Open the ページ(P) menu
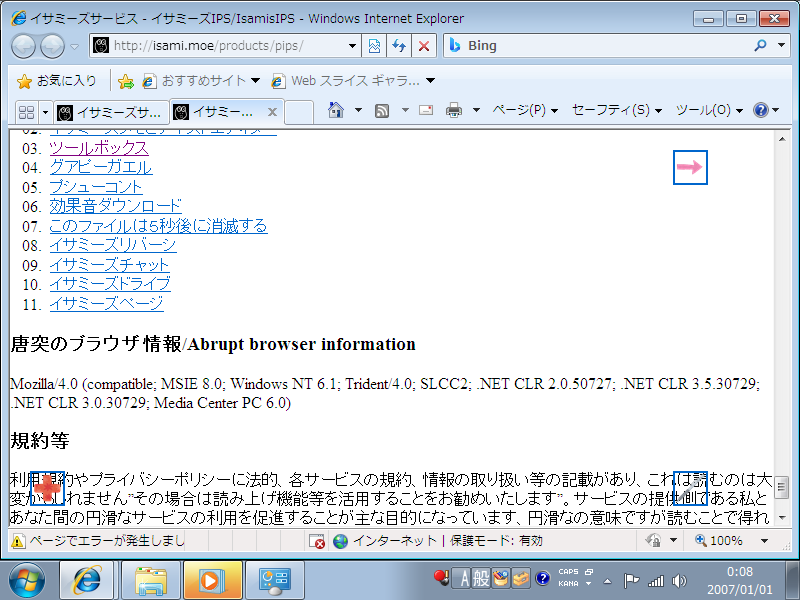 tap(525, 110)
